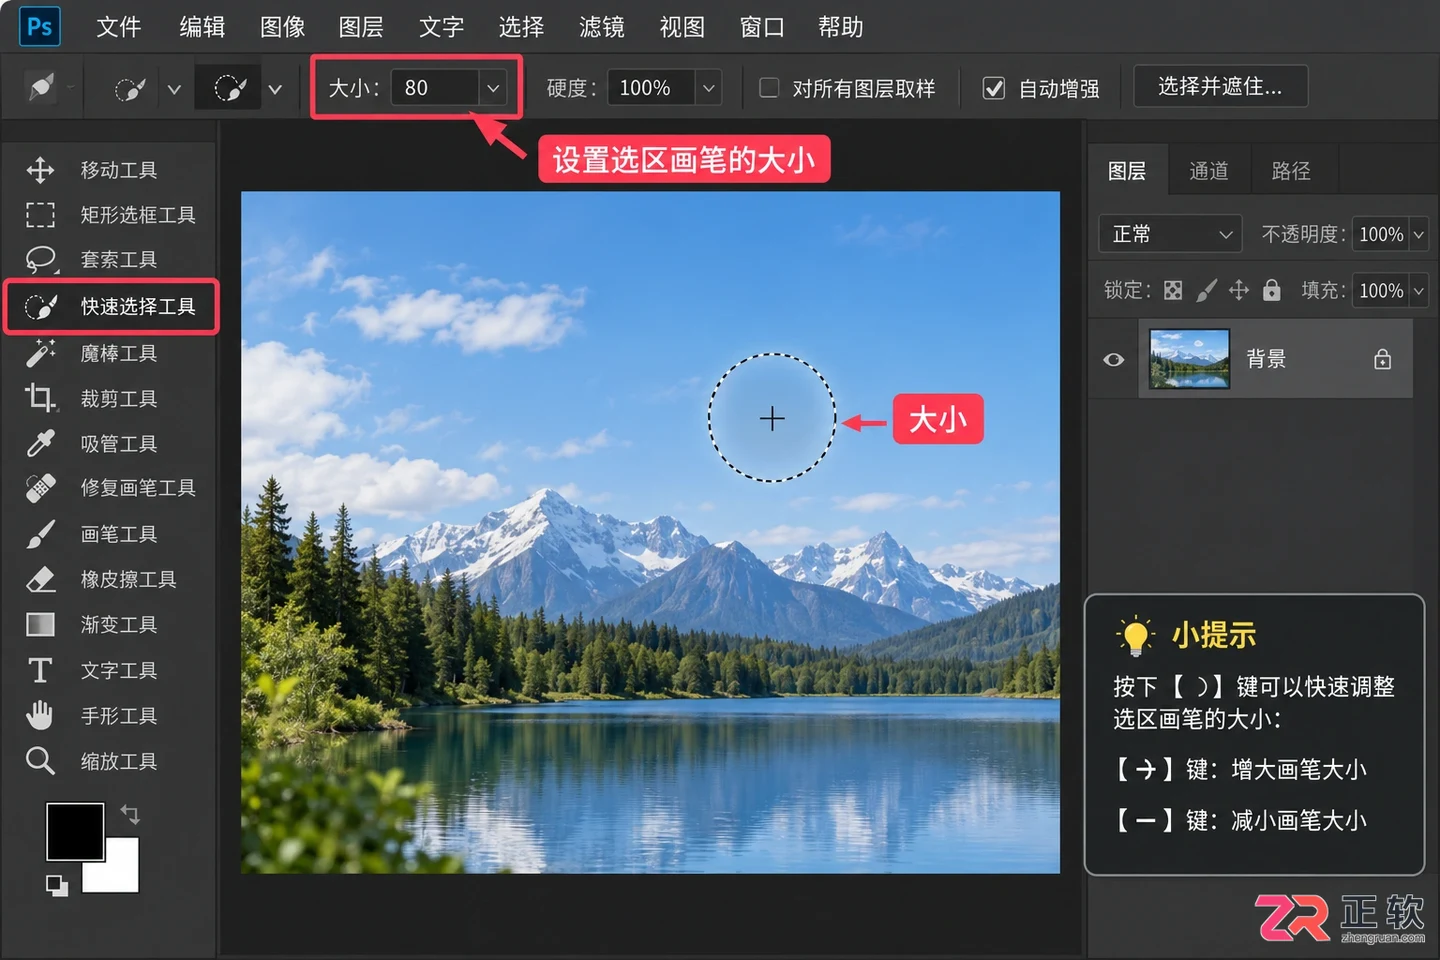
Task: Open the 窗口 menu
Action: pyautogui.click(x=761, y=27)
